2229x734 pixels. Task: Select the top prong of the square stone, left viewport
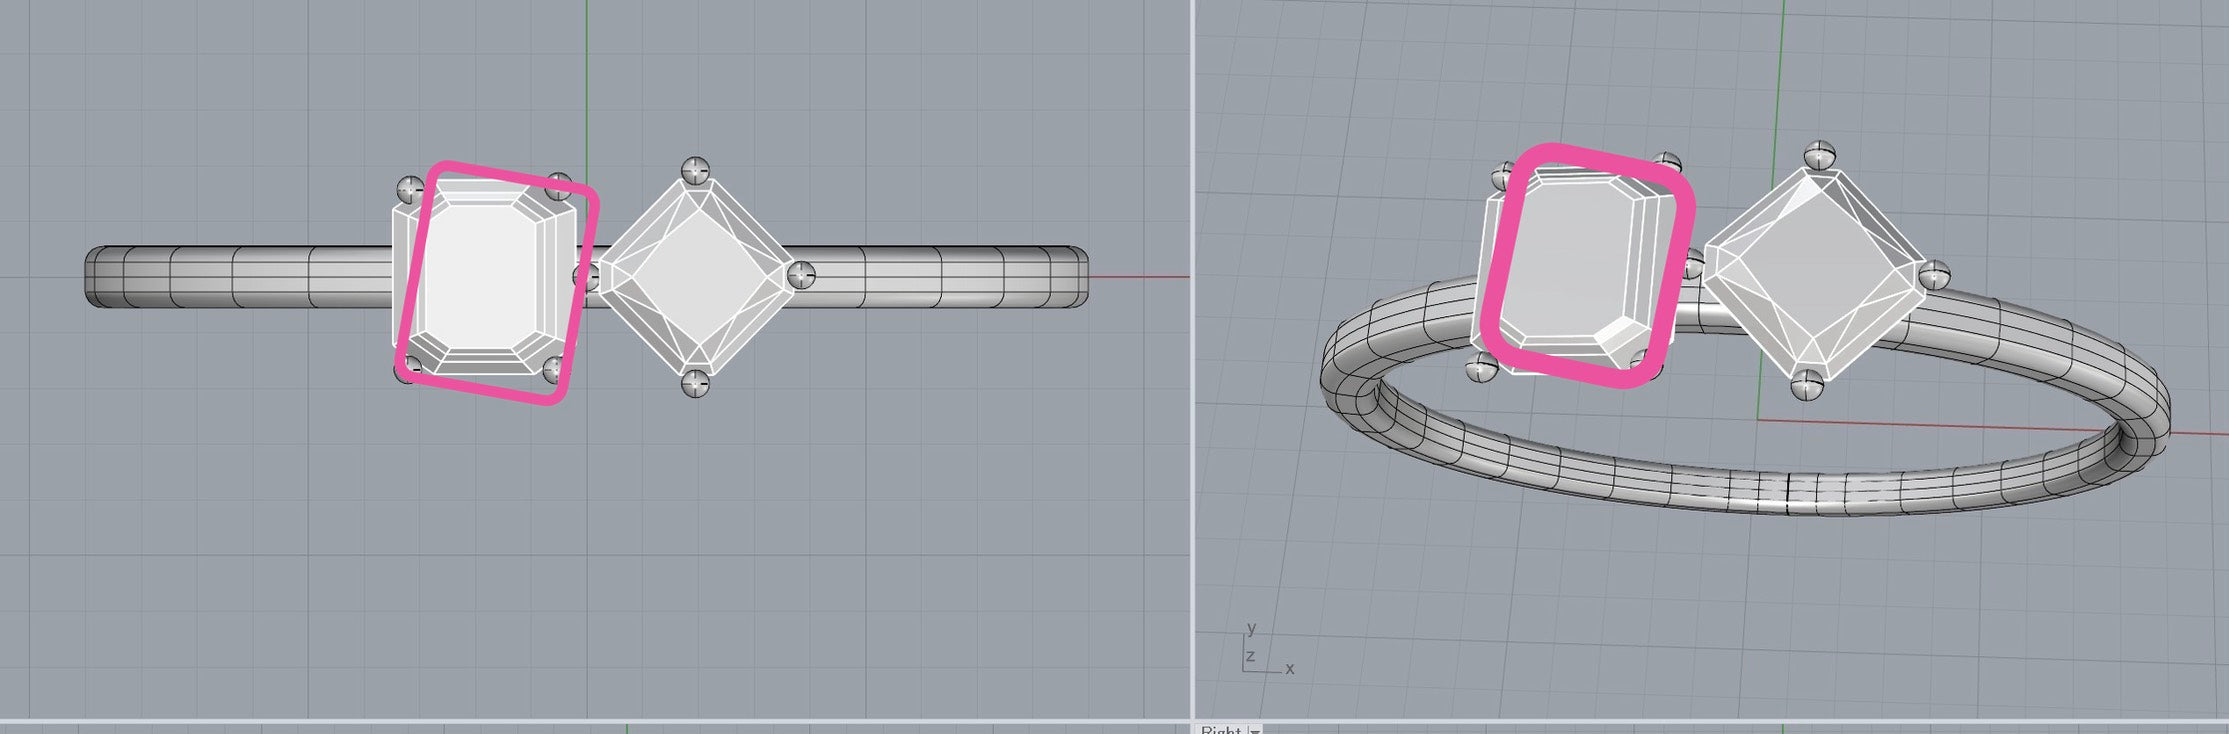coord(695,170)
